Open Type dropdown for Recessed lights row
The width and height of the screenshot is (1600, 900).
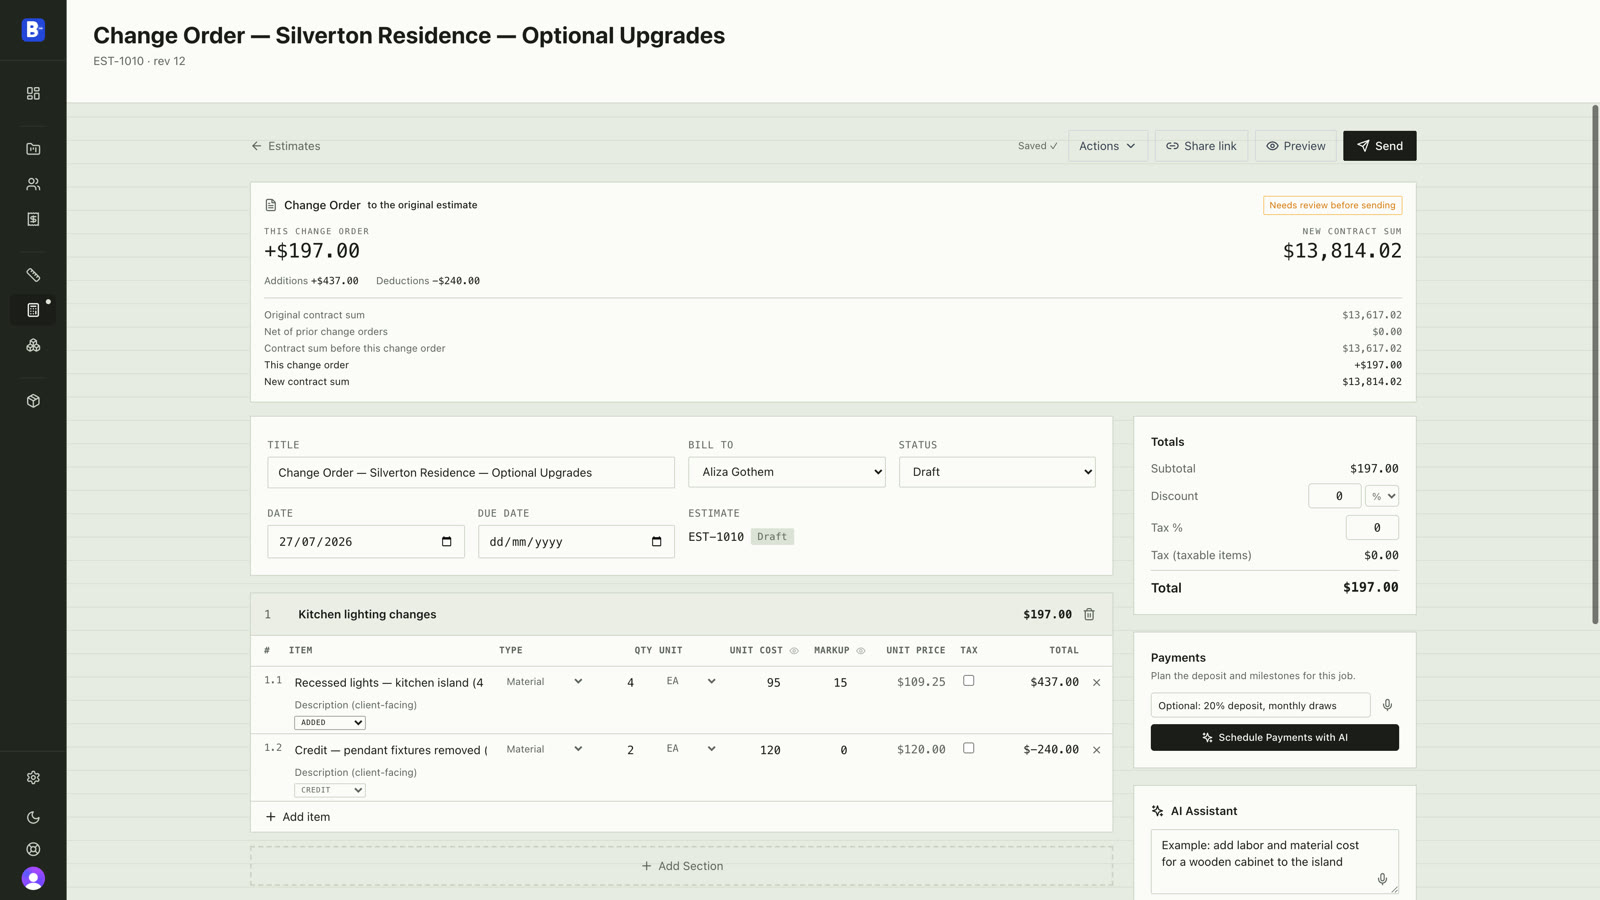click(544, 682)
